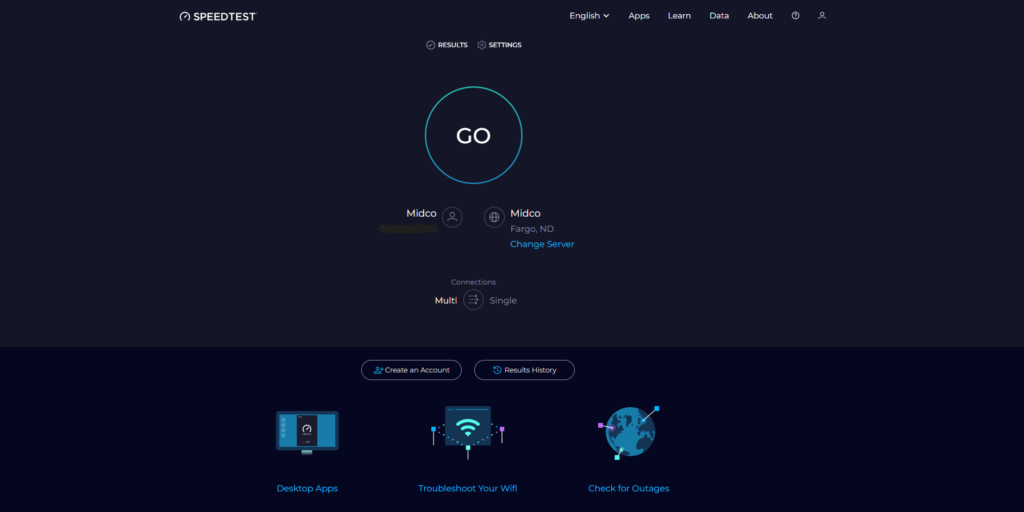Screen dimensions: 1024x512
Task: Select Single connection mode
Action: (x=503, y=300)
